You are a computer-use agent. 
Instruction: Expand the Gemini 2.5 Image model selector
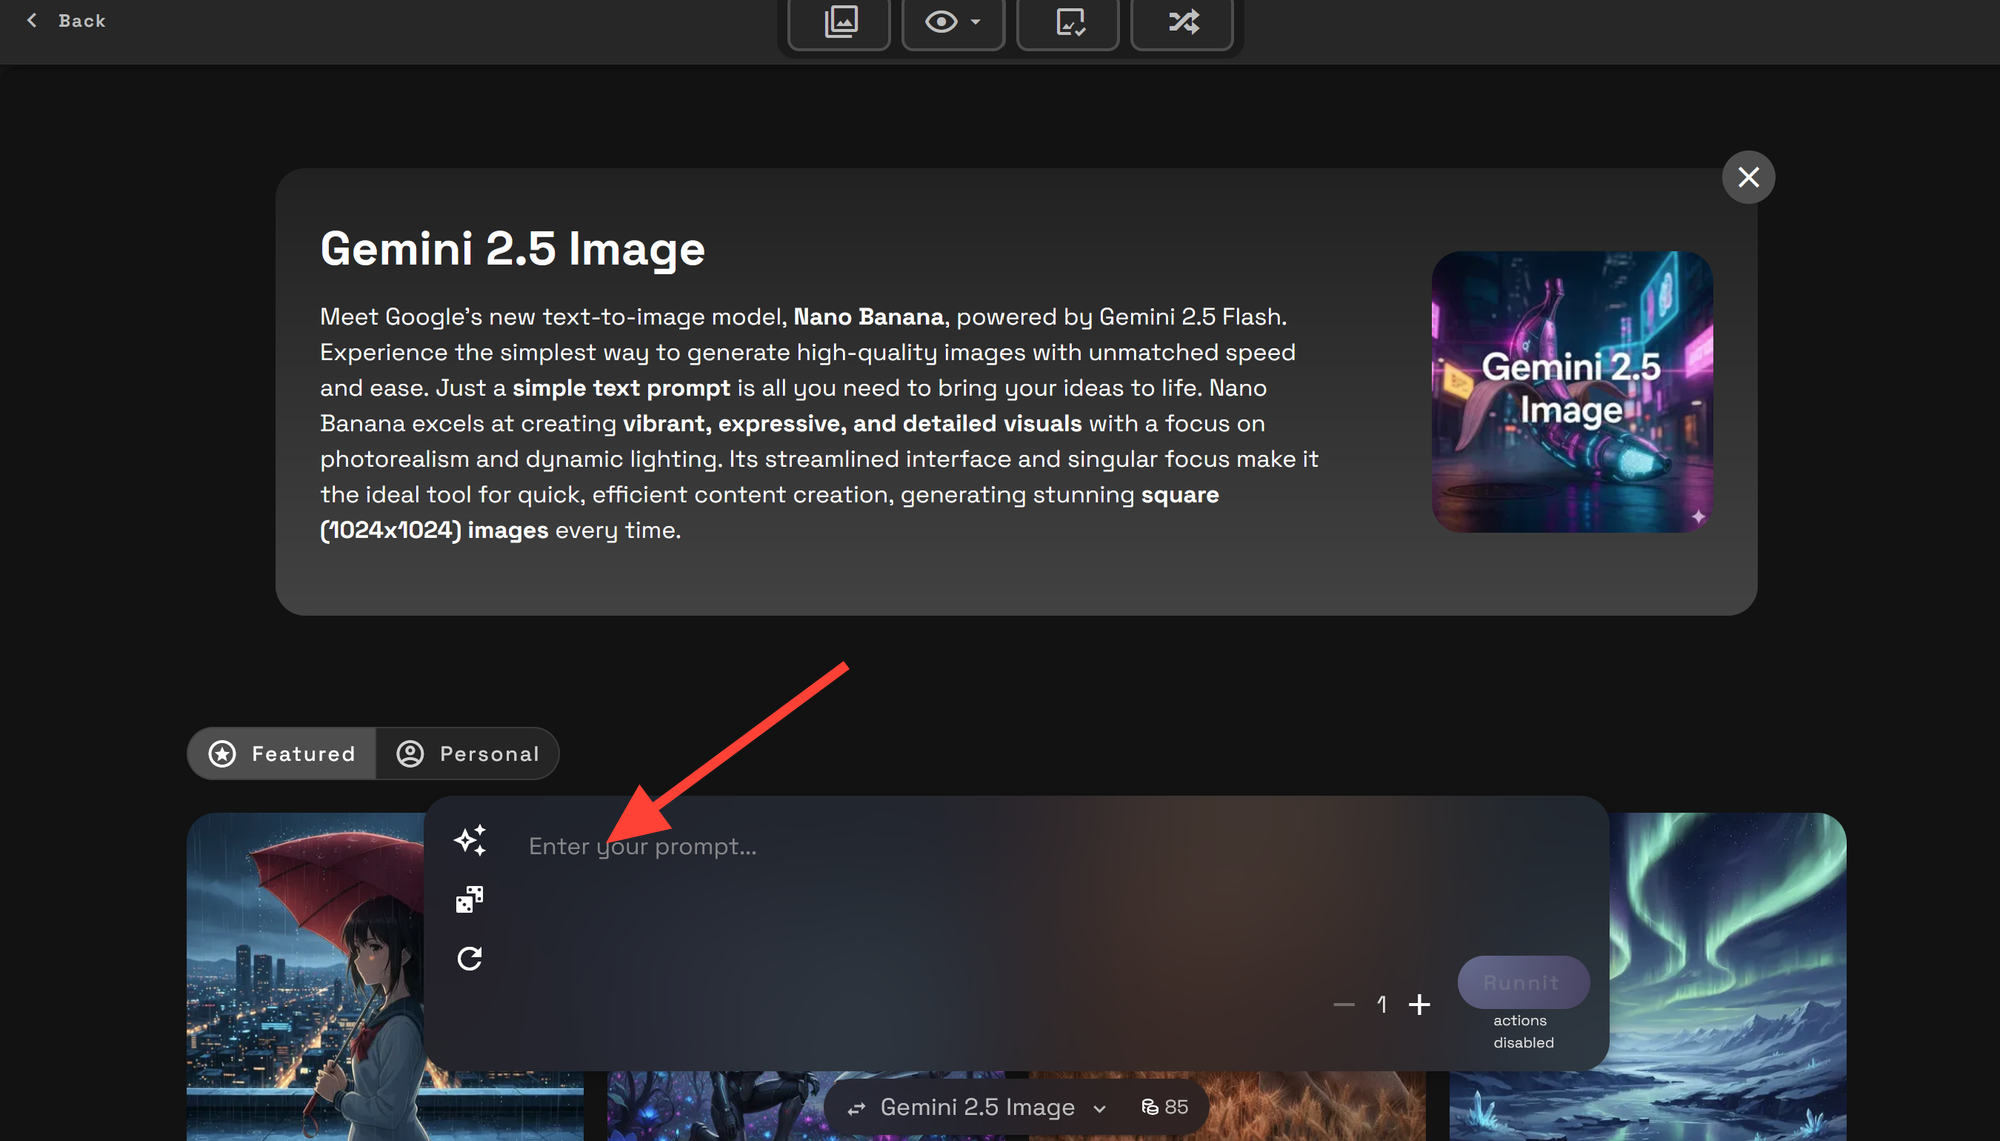(1100, 1108)
